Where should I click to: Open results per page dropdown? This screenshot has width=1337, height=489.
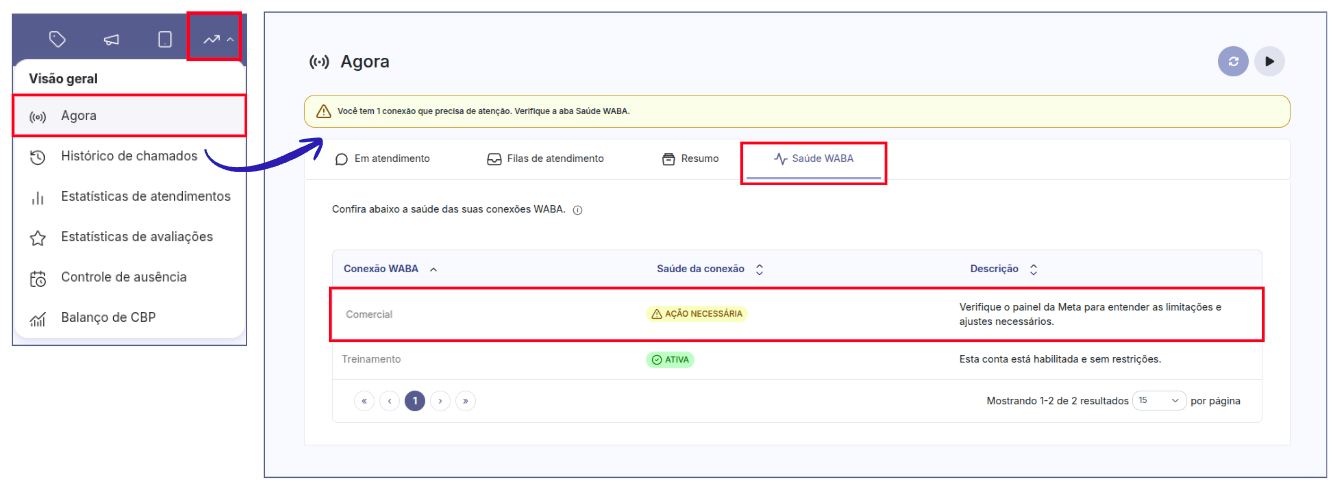1159,401
